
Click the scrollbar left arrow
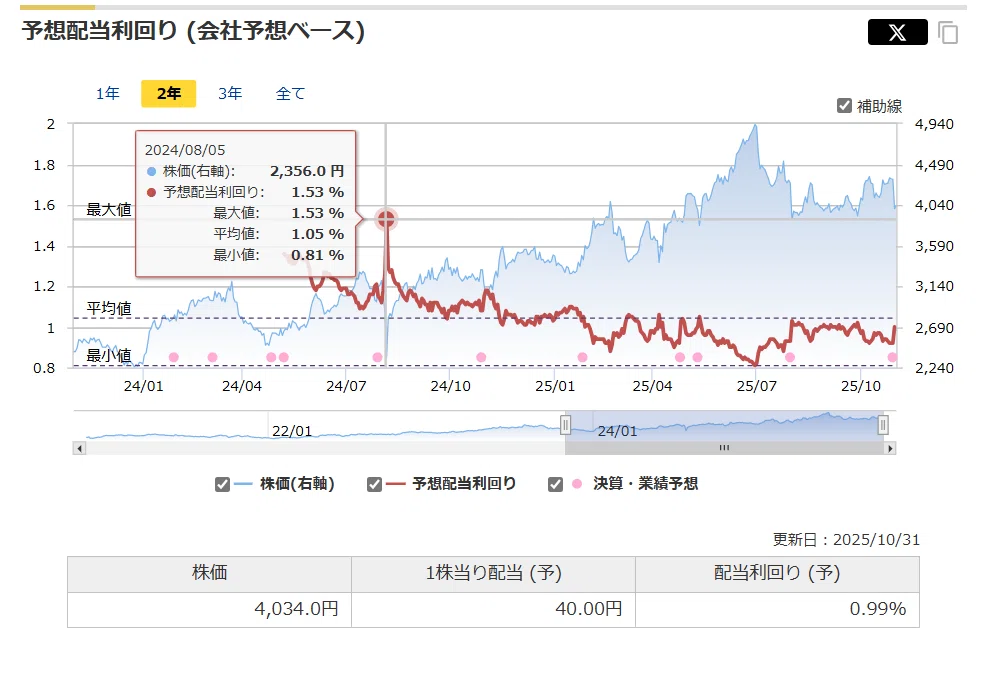click(80, 449)
